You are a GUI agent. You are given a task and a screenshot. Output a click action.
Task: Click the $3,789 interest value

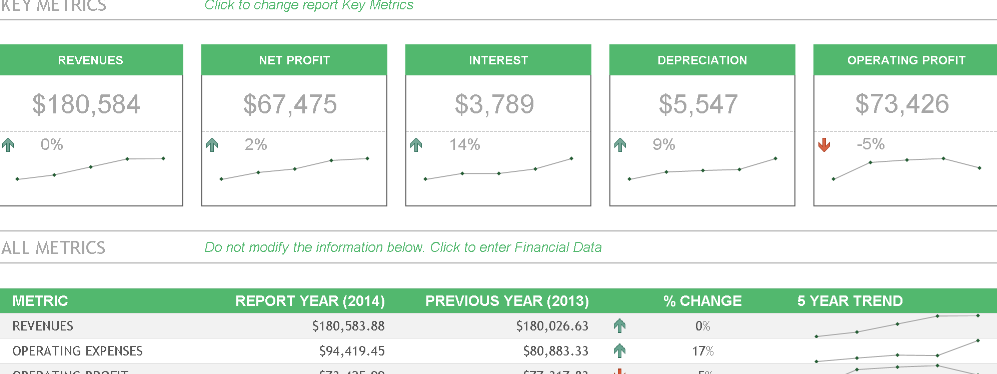point(495,104)
